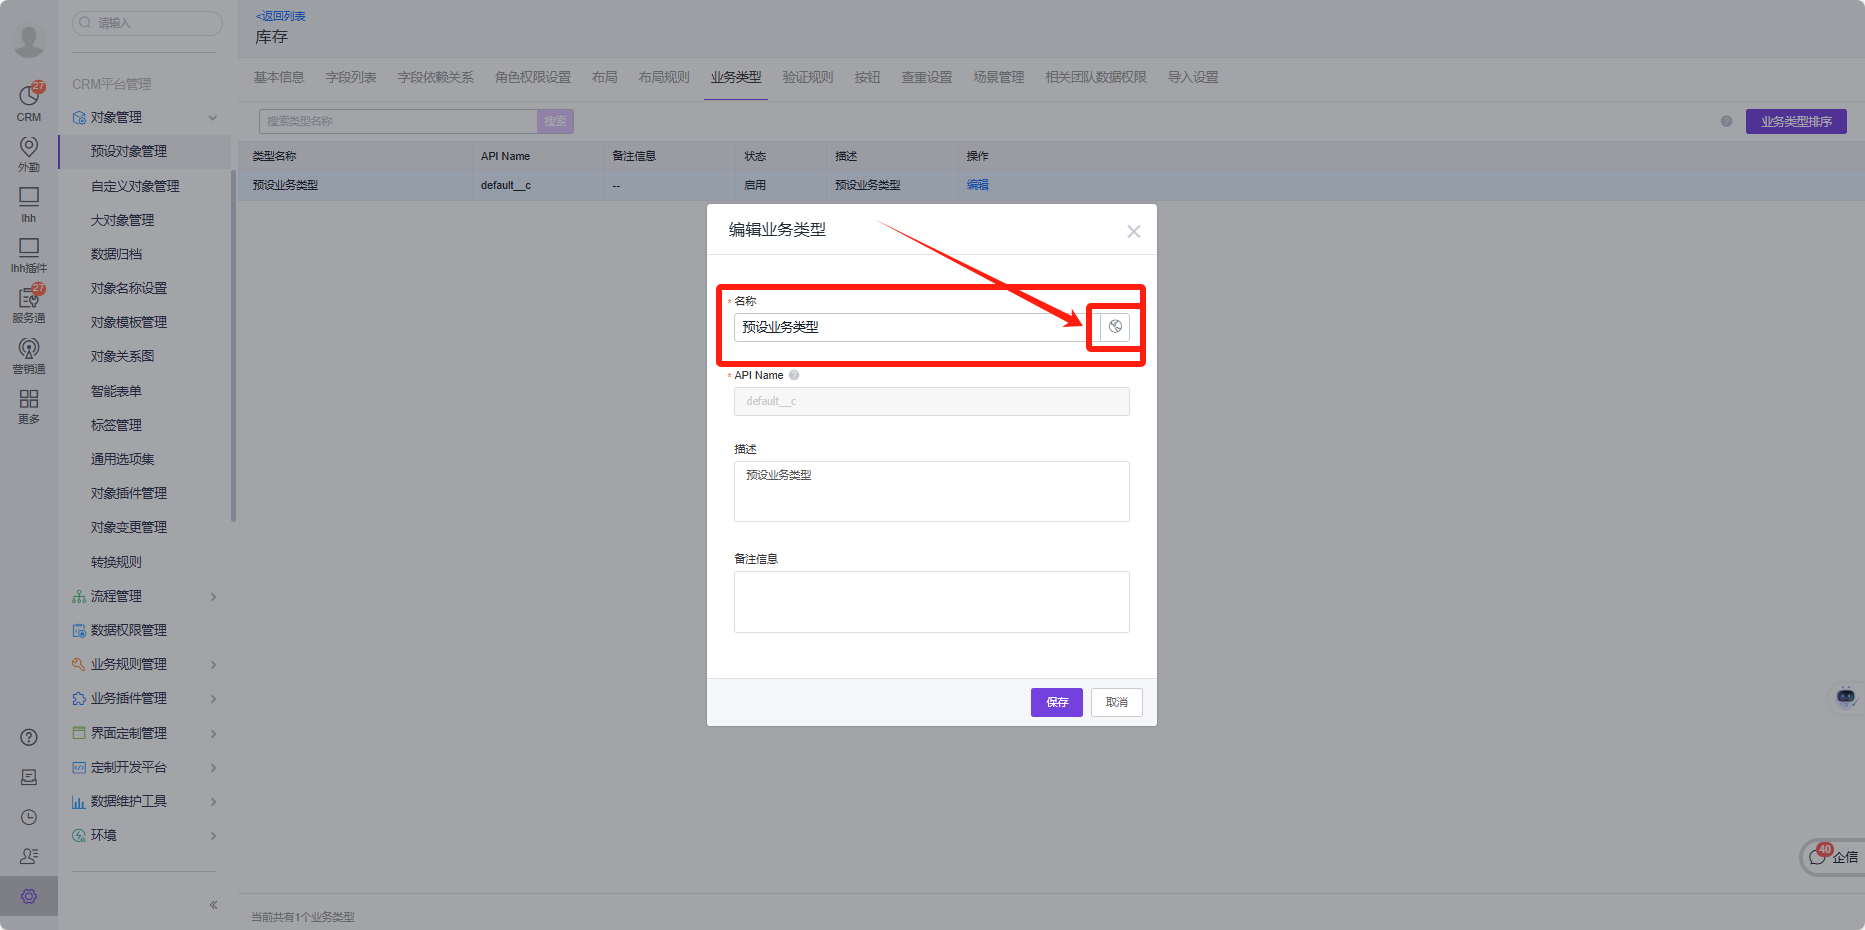The height and width of the screenshot is (930, 1865).
Task: Open 数据权限管理 in the sidebar
Action: 129,630
